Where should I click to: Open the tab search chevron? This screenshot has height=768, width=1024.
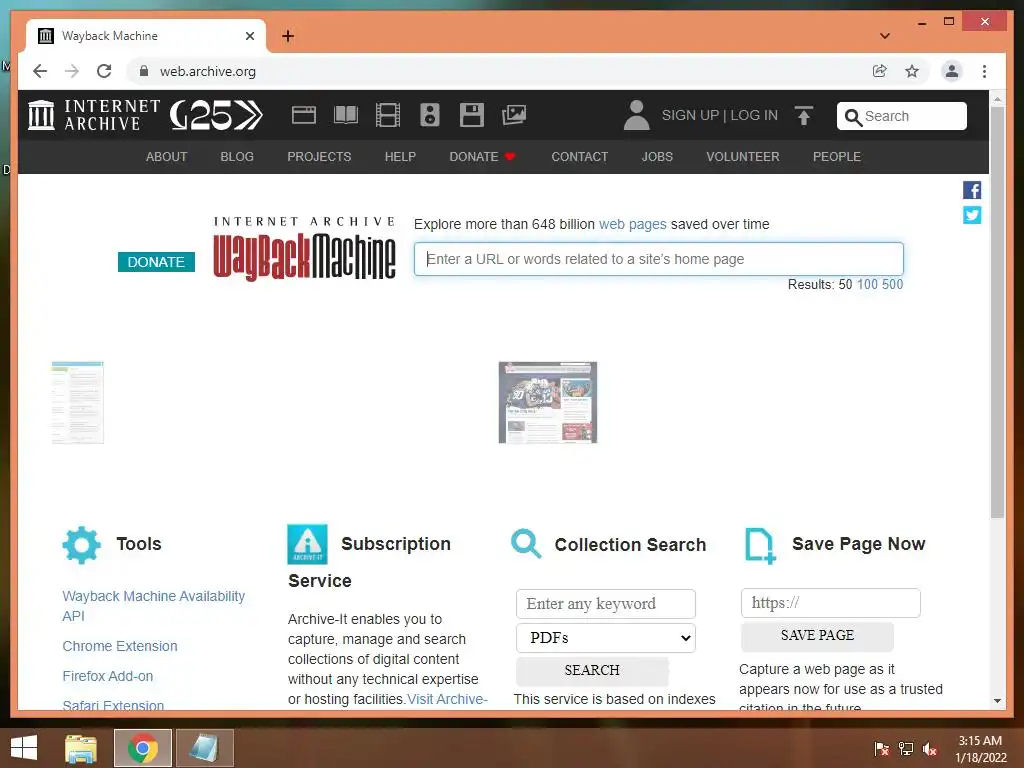click(885, 36)
